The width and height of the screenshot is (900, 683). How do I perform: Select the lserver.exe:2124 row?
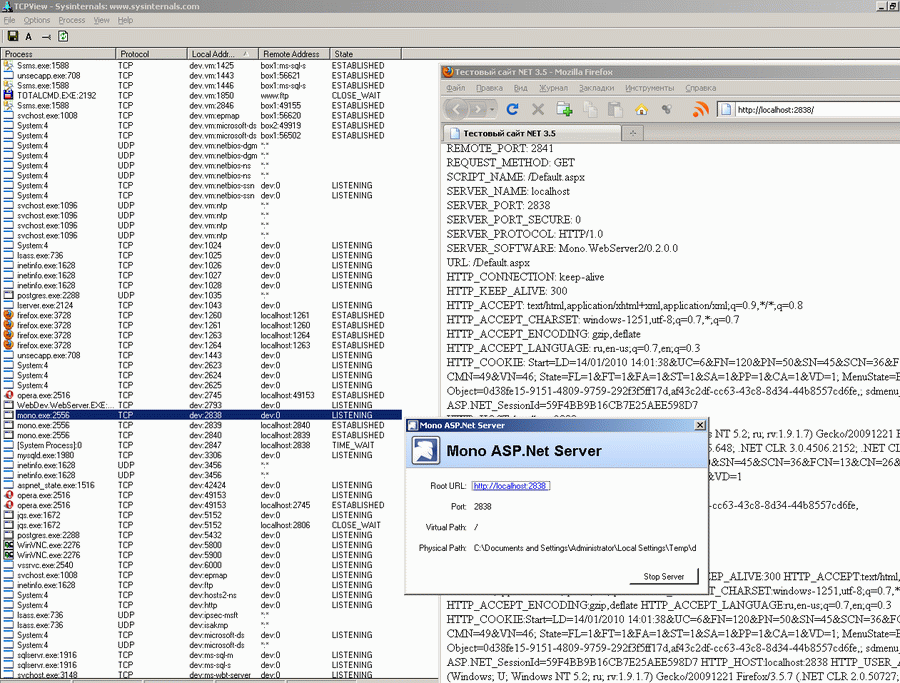pyautogui.click(x=201, y=305)
